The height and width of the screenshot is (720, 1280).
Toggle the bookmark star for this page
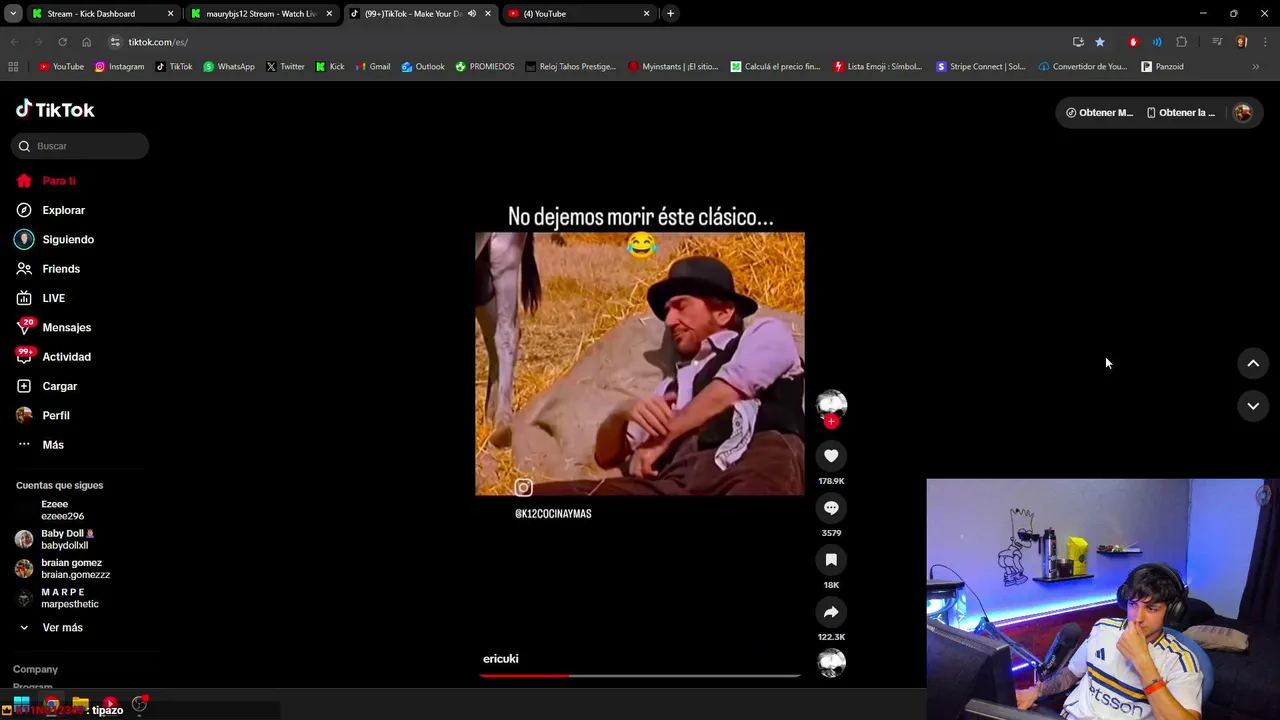click(x=1100, y=42)
